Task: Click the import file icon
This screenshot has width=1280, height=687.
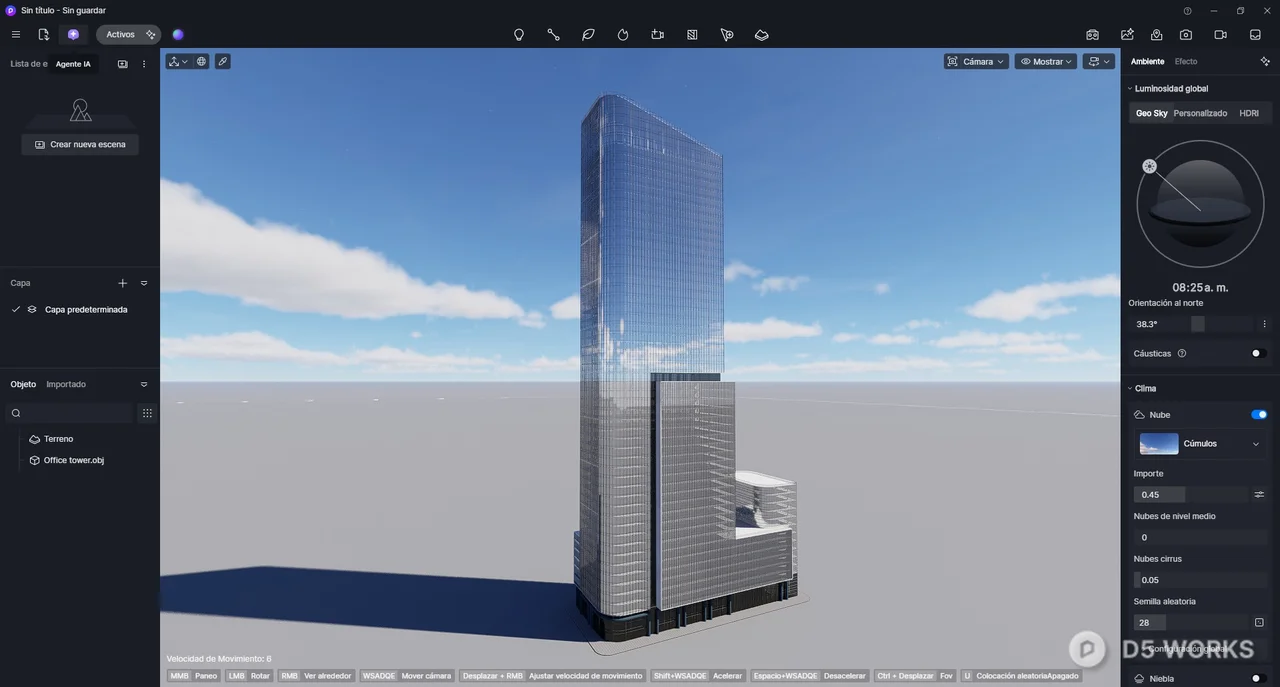Action: pyautogui.click(x=43, y=34)
